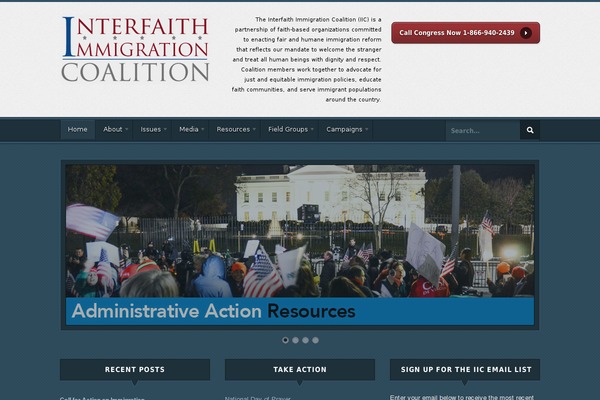The image size is (600, 400).
Task: Open the Field Groups menu item
Action: coord(288,129)
